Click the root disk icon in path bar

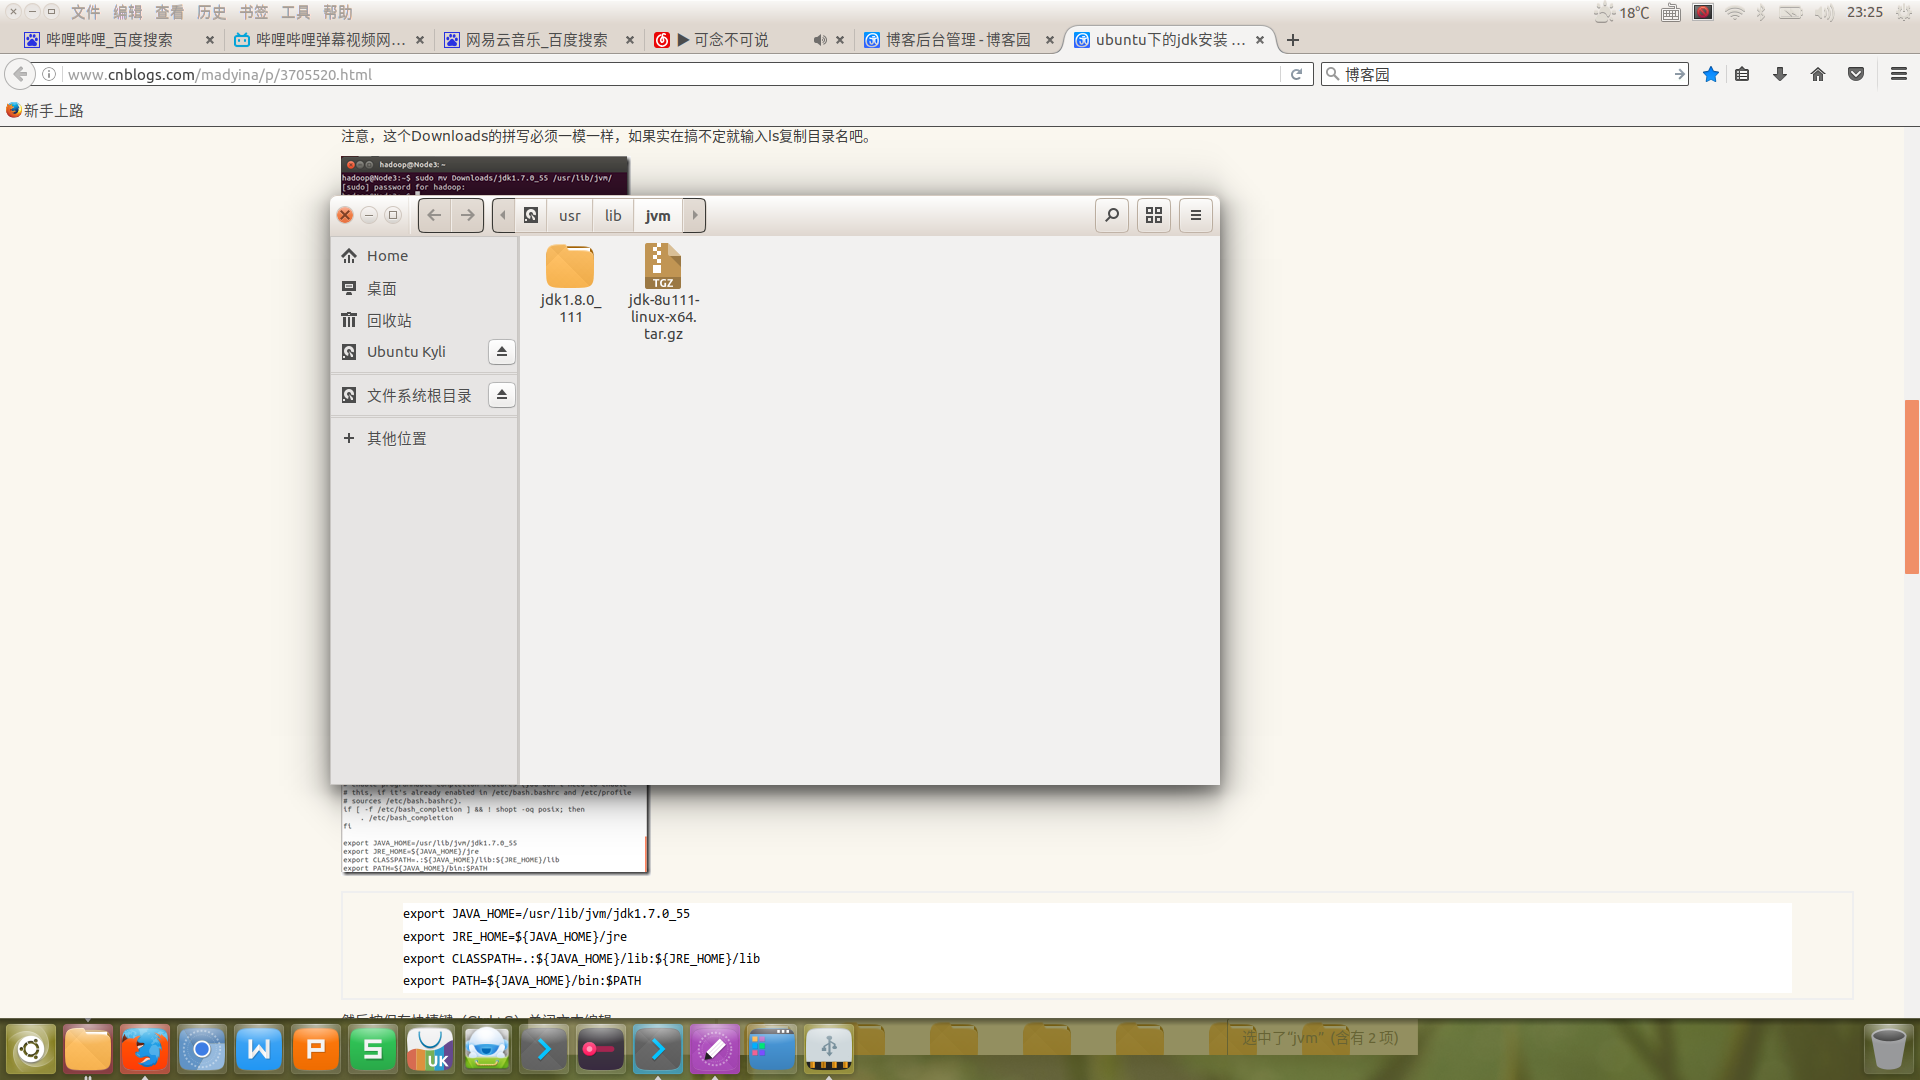coord(531,215)
